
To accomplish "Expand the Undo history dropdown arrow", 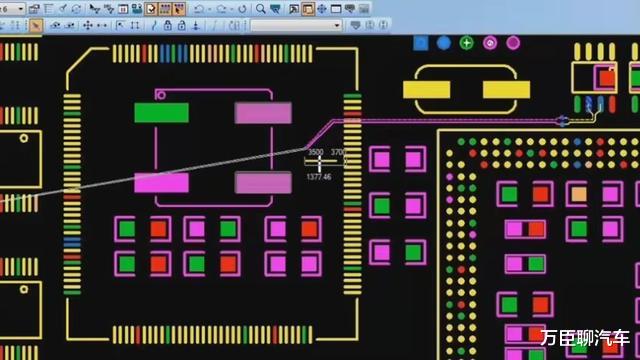I will [x=209, y=9].
